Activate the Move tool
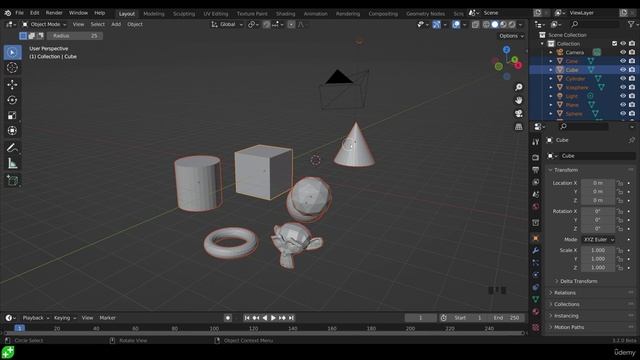The image size is (640, 360). (x=12, y=84)
